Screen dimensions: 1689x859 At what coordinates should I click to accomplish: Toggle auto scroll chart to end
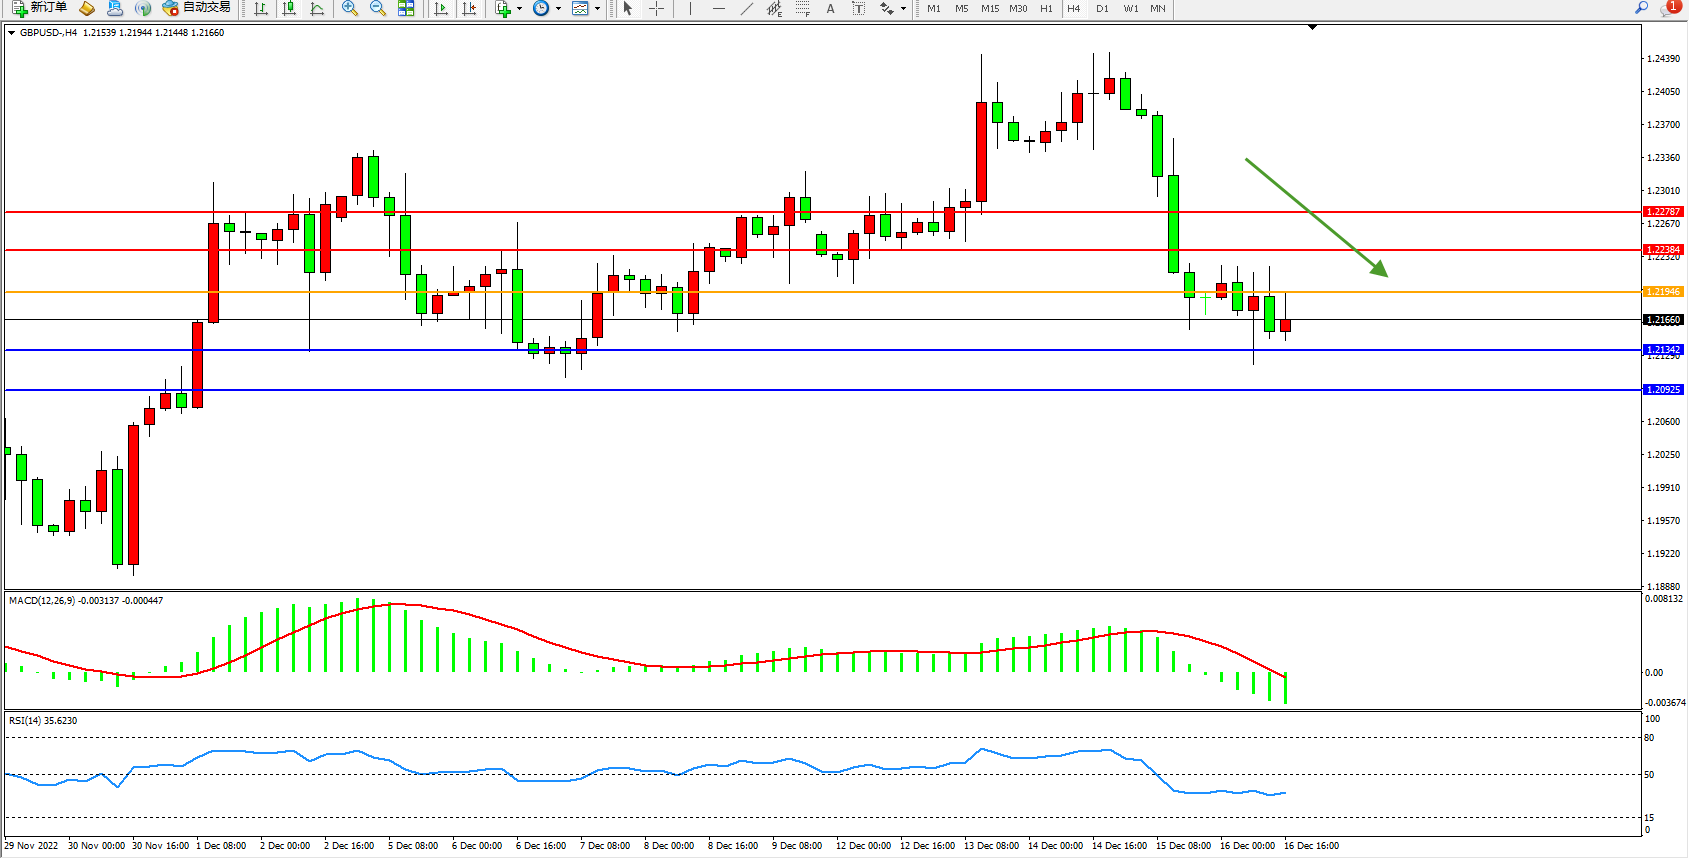[x=441, y=9]
